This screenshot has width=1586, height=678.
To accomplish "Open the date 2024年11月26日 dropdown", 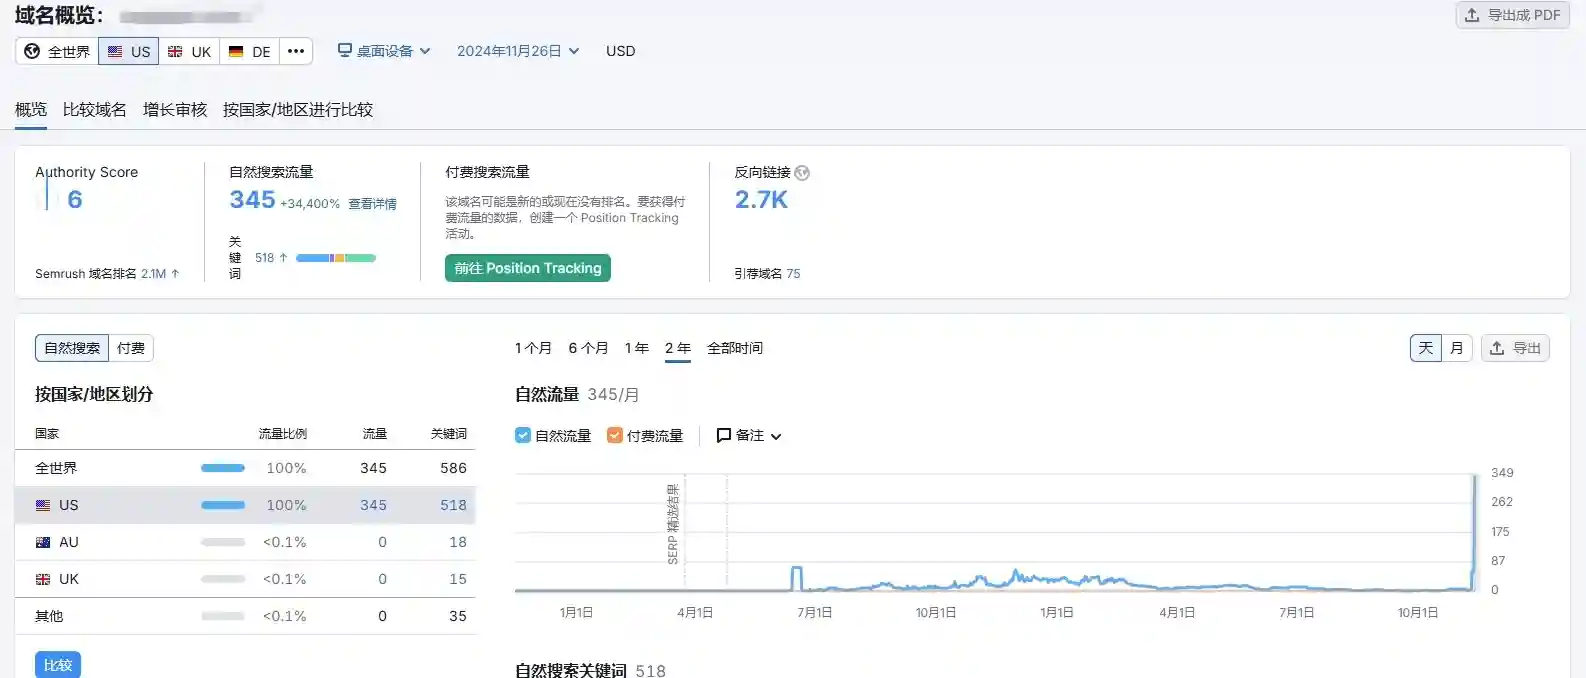I will (518, 51).
